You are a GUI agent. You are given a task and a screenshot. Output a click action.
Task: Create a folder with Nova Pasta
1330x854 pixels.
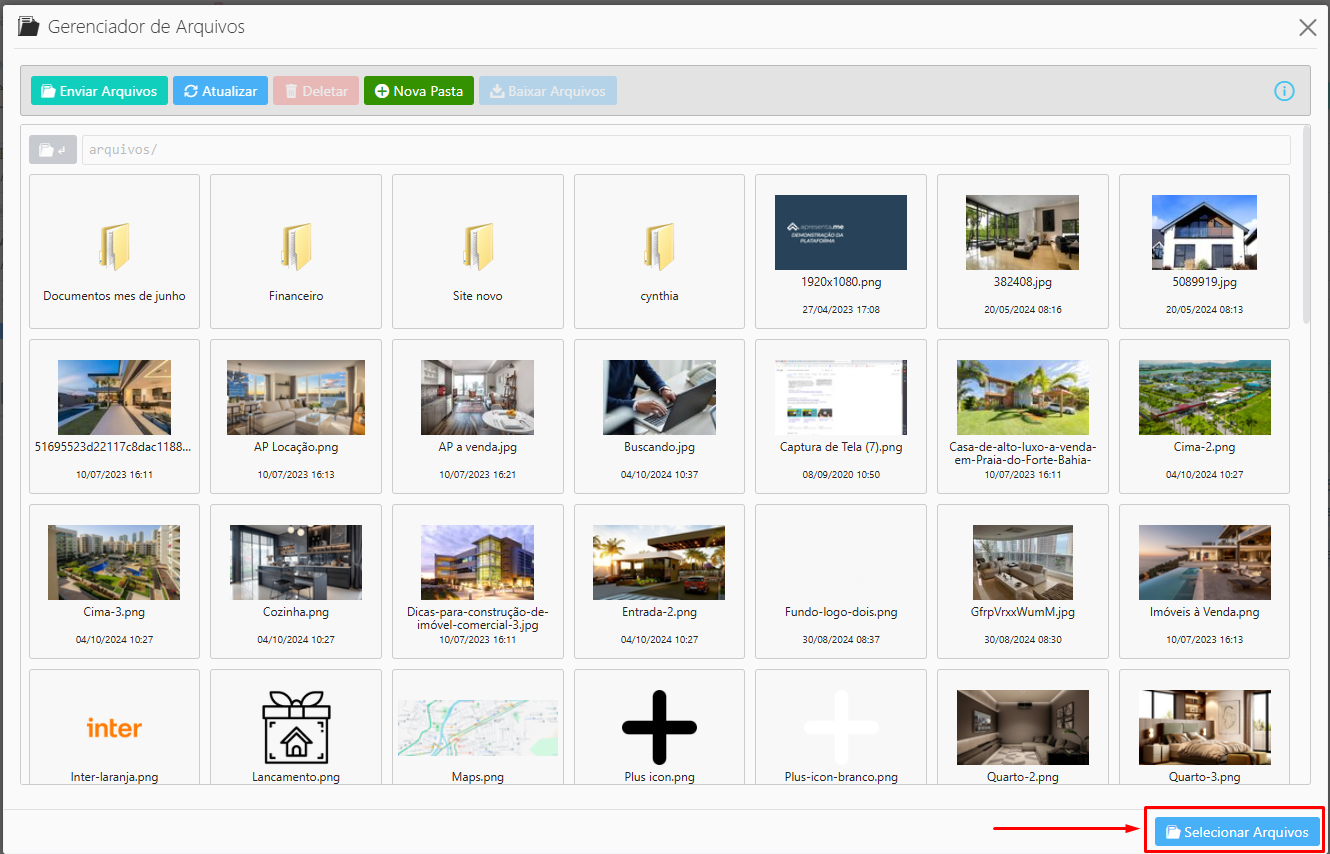(418, 91)
